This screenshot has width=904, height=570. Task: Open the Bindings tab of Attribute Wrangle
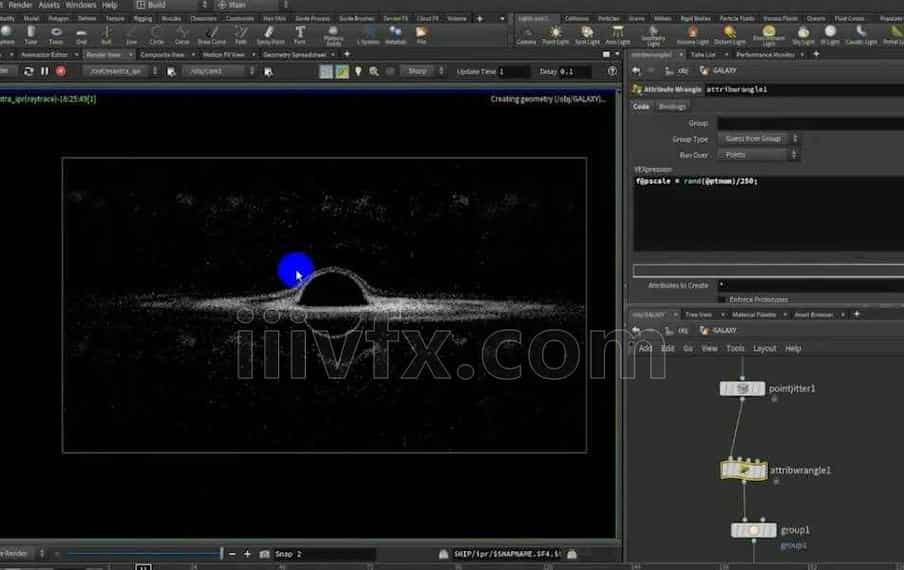tap(672, 107)
